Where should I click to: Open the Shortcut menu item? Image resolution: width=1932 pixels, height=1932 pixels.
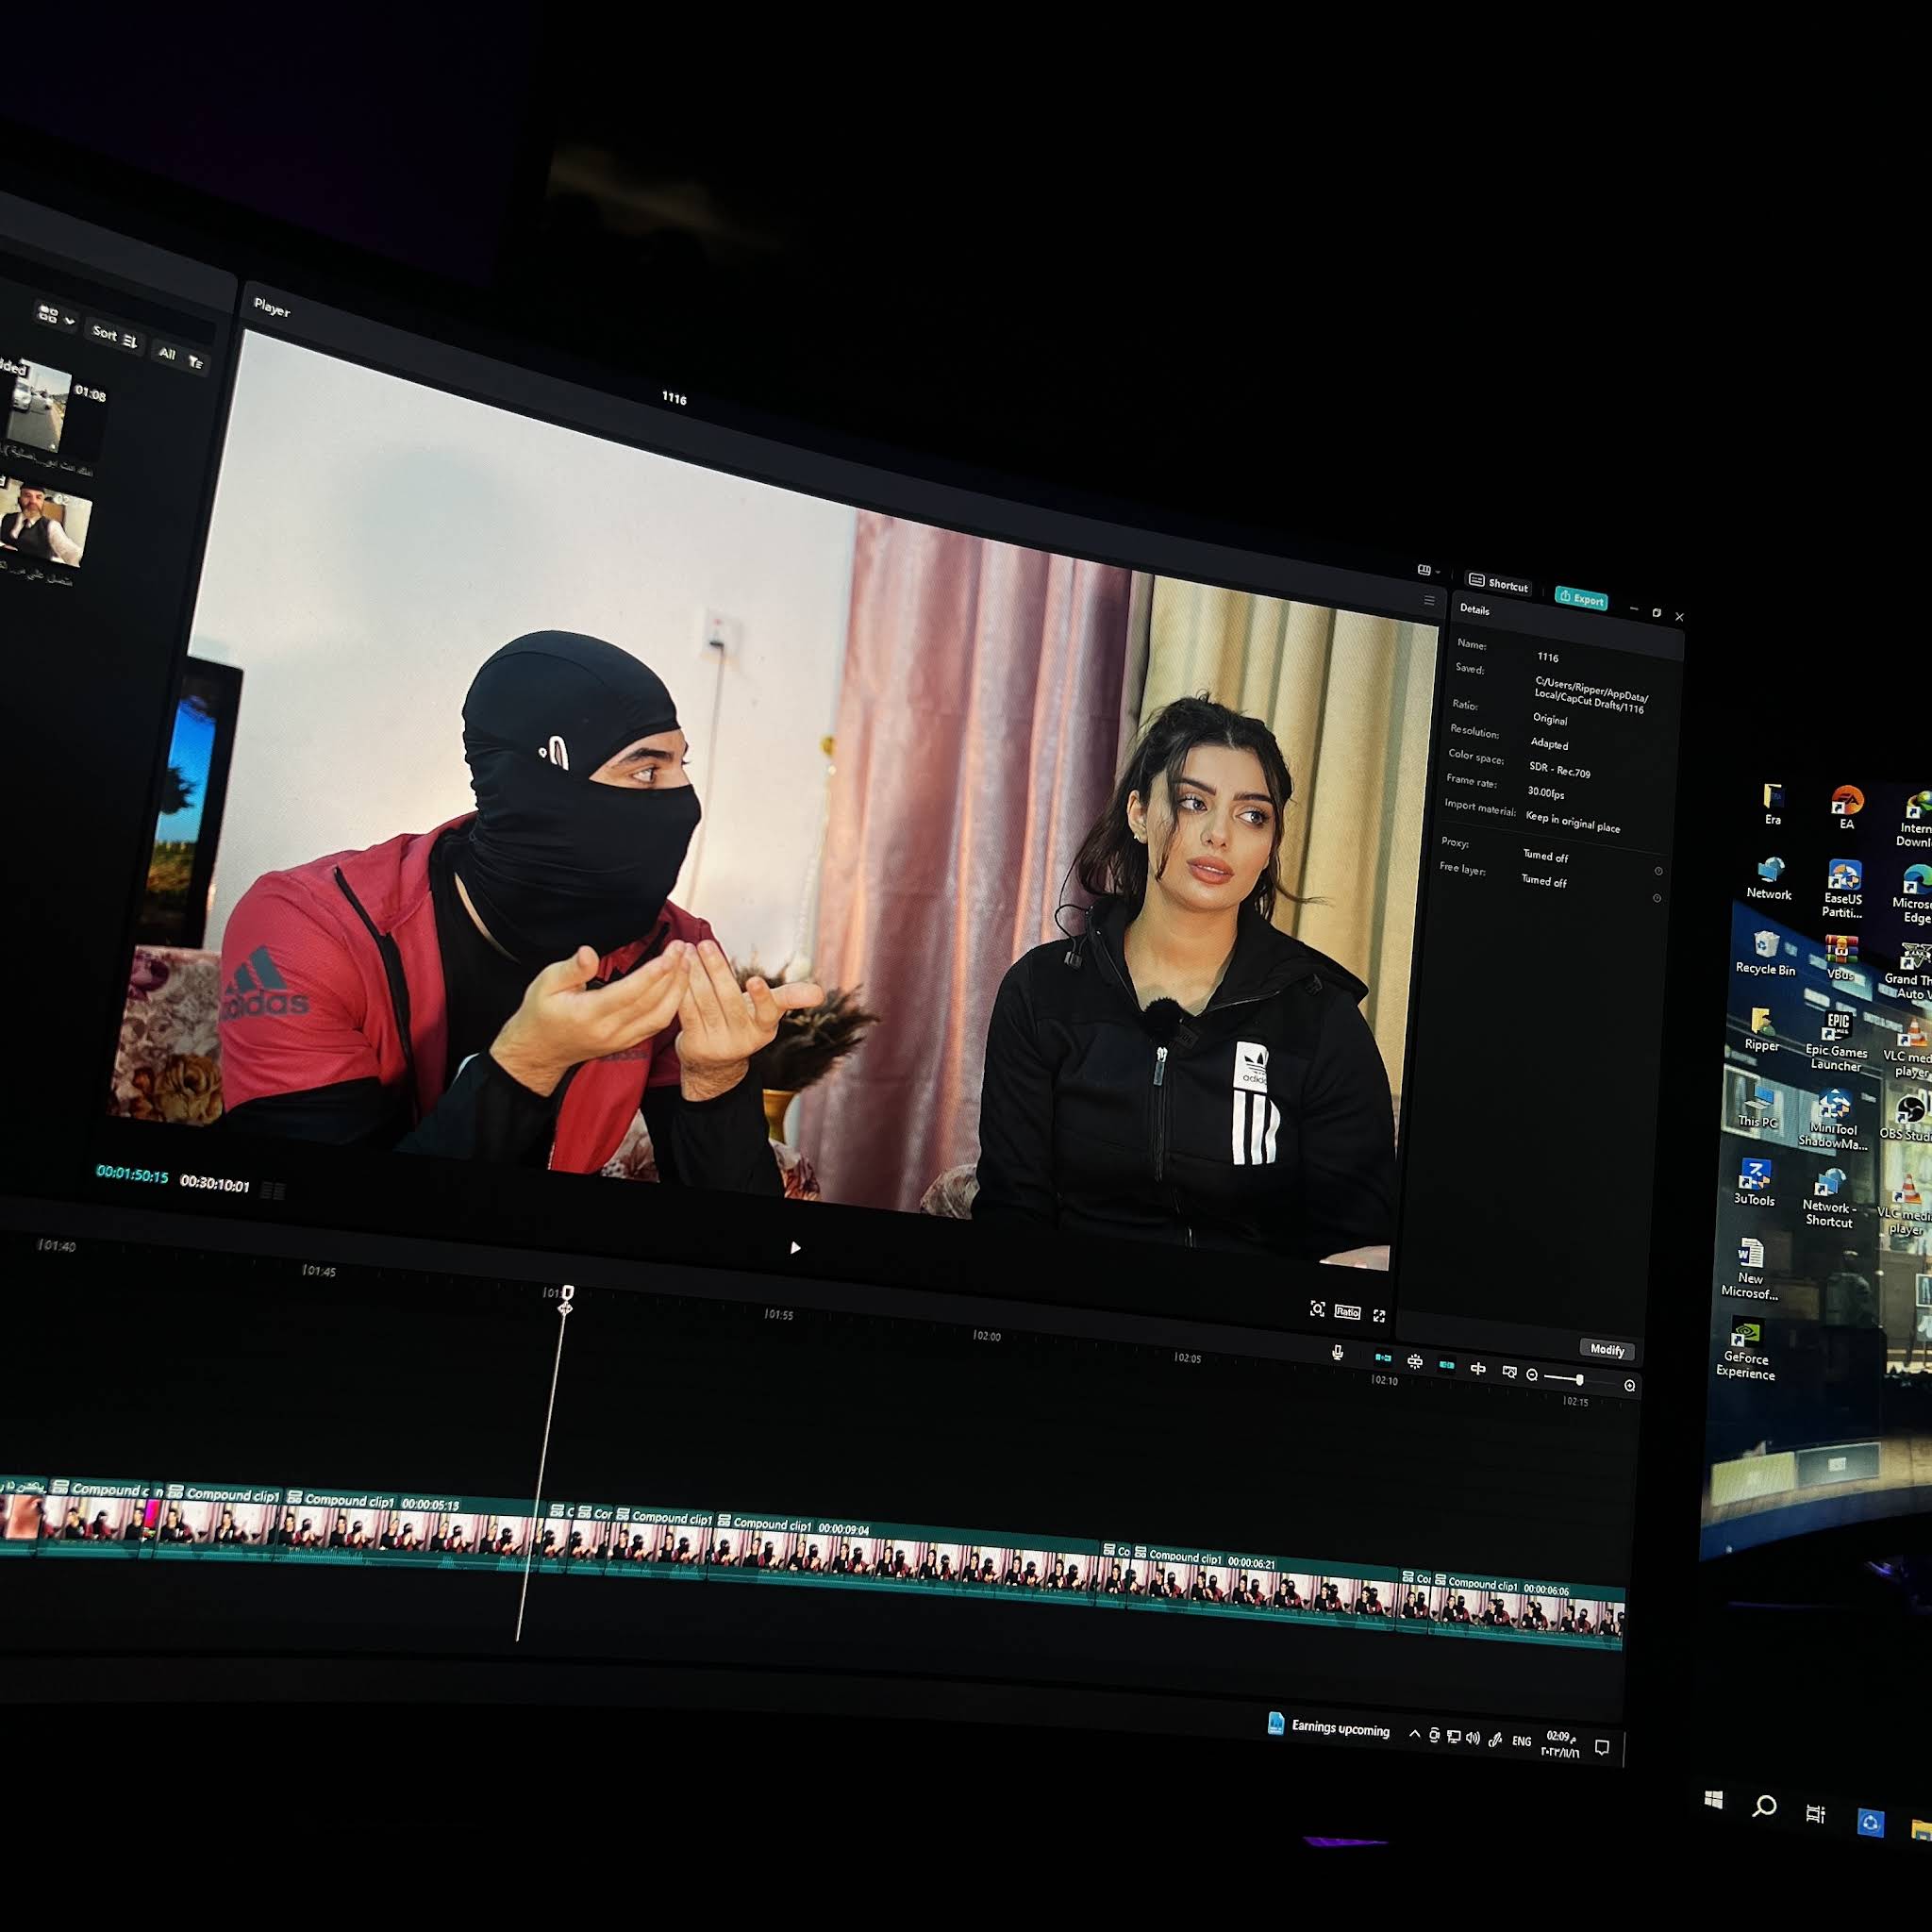(1498, 584)
